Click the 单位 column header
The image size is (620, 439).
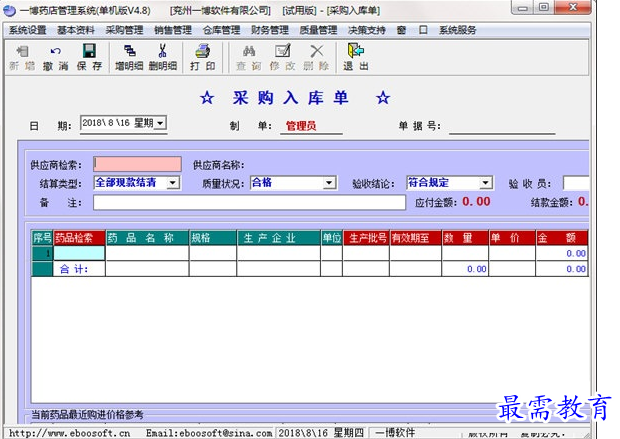click(331, 238)
